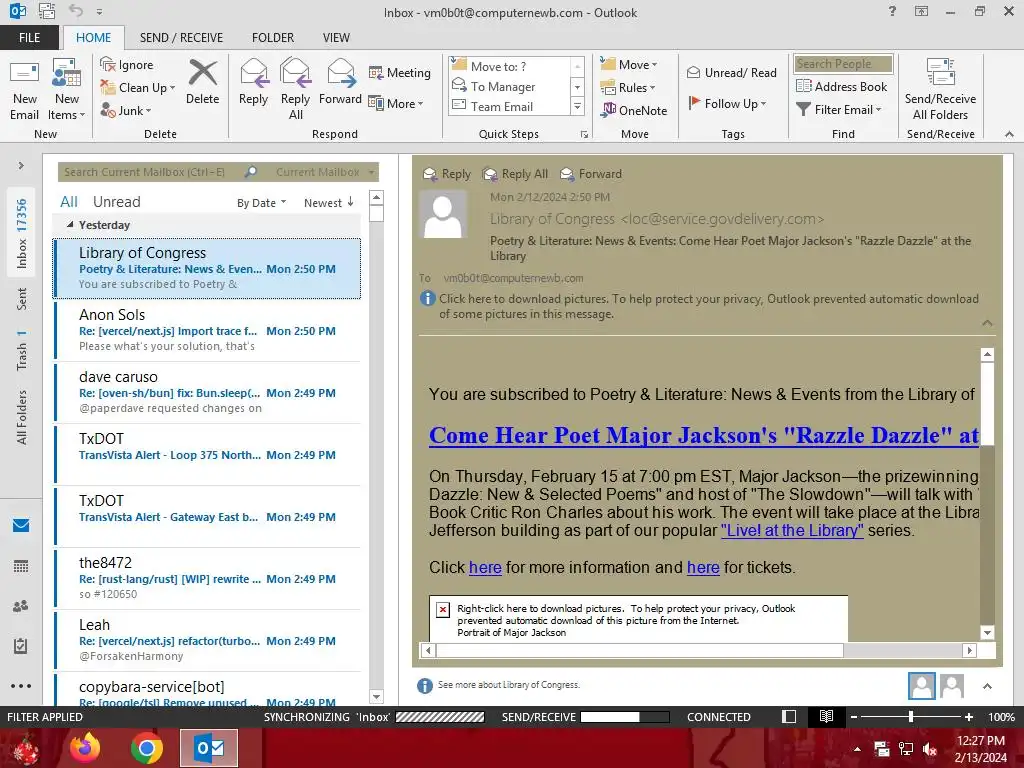Switch to Mail view in navigation
This screenshot has width=1024, height=768.
click(x=21, y=526)
